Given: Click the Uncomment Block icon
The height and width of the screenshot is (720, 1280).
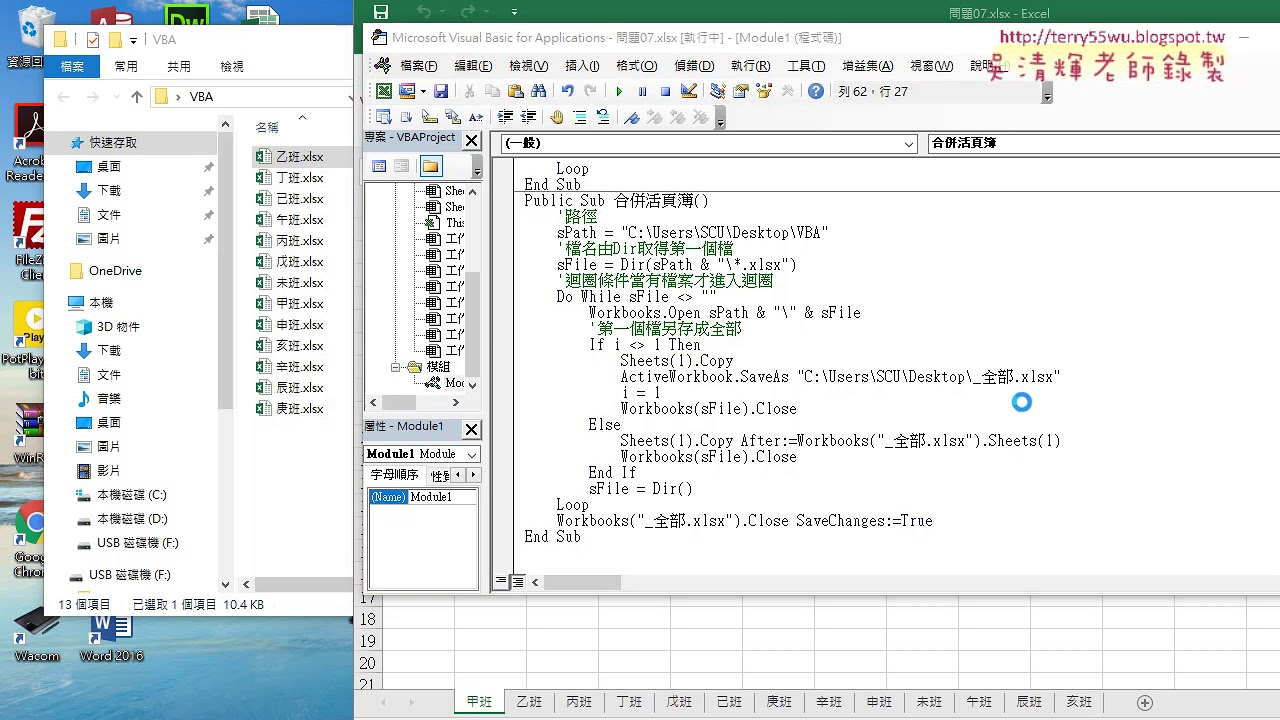Looking at the screenshot, I should [x=603, y=117].
